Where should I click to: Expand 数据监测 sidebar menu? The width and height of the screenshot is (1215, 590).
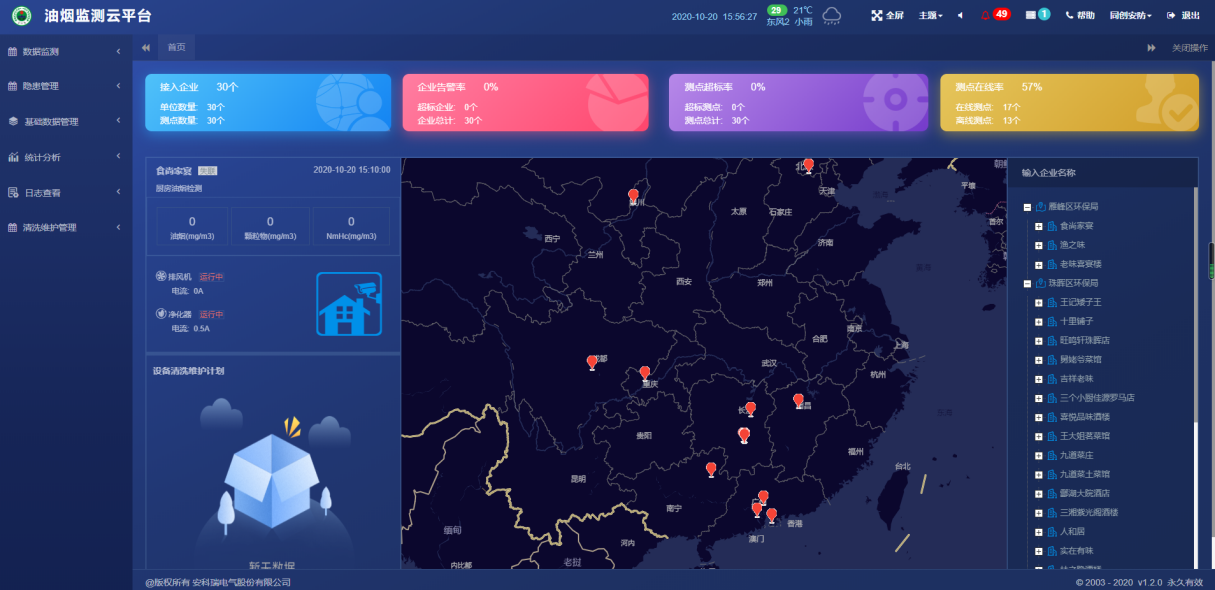pyautogui.click(x=64, y=51)
